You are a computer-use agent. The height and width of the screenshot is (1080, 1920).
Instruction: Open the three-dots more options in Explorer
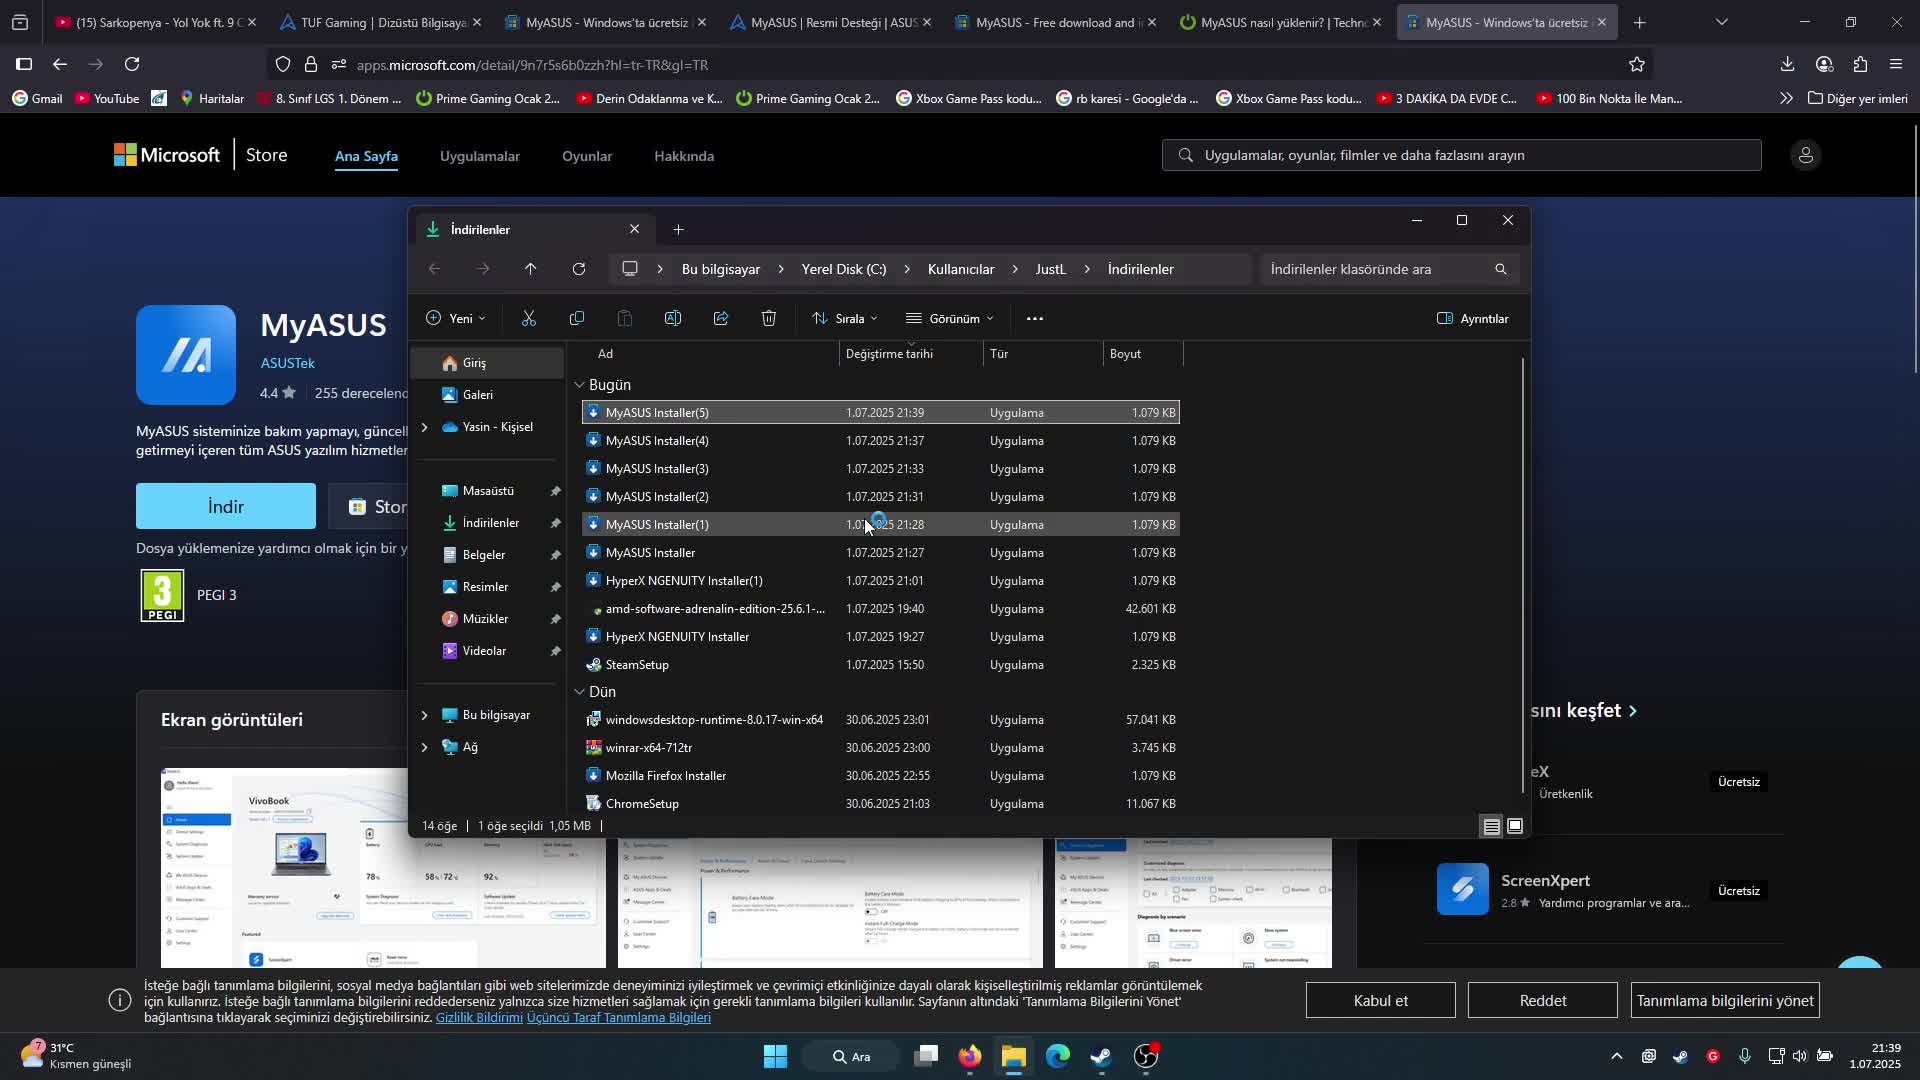(1035, 319)
